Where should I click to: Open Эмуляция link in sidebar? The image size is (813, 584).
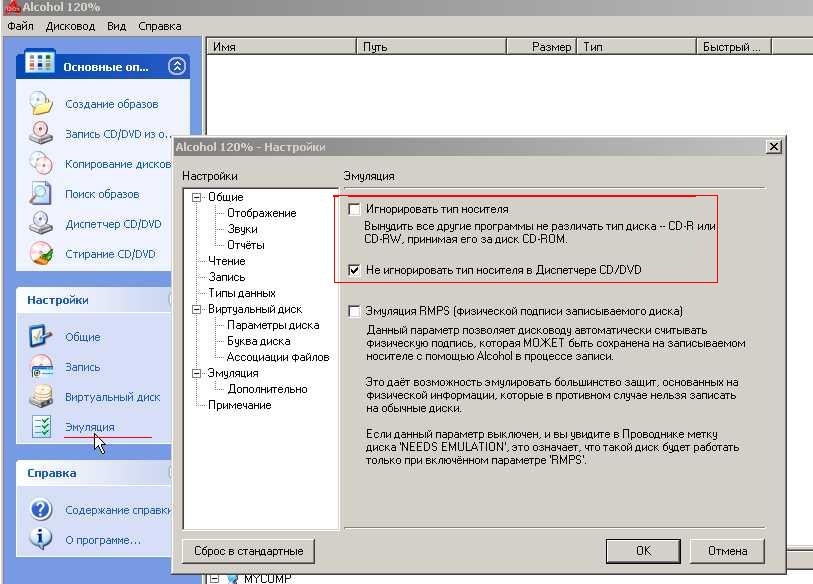coord(90,427)
